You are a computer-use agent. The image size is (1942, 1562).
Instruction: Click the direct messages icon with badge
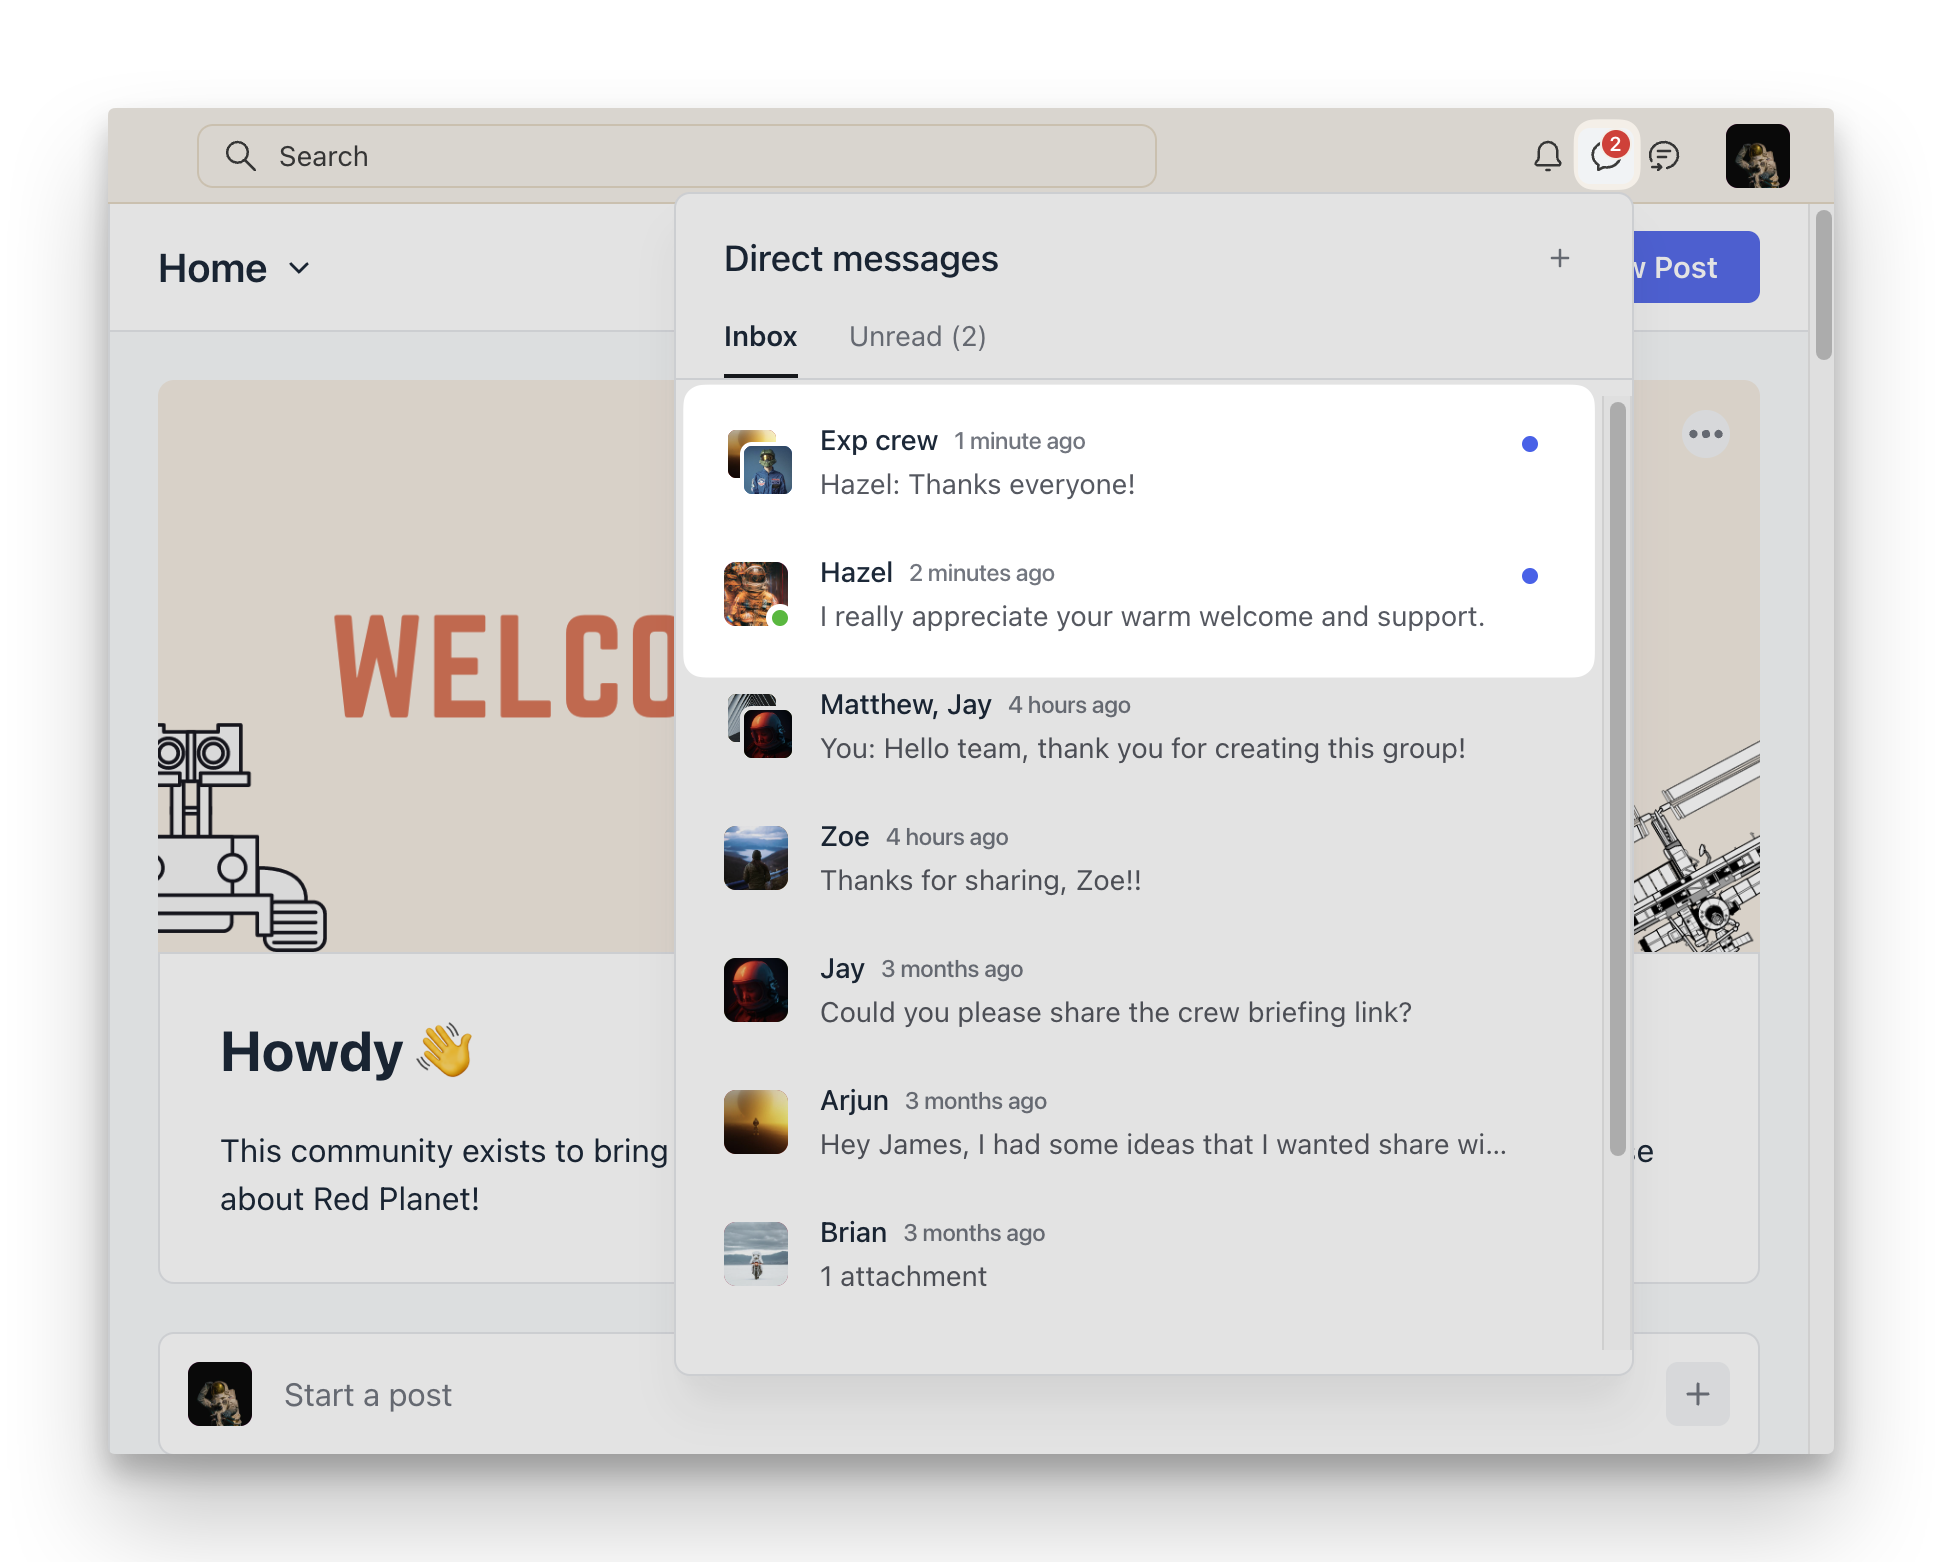point(1607,157)
